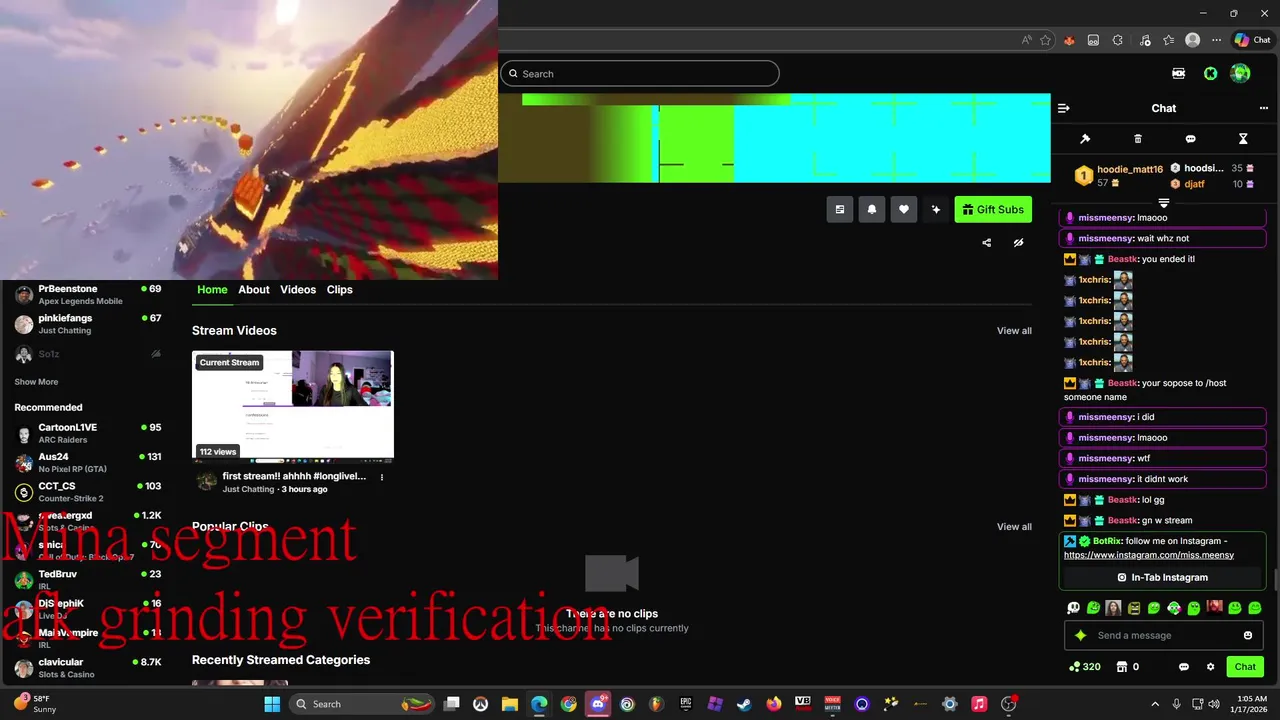Screen dimensions: 1280x720
Task: Click the chat bubble icon beside the hourglass
Action: [x=1190, y=139]
